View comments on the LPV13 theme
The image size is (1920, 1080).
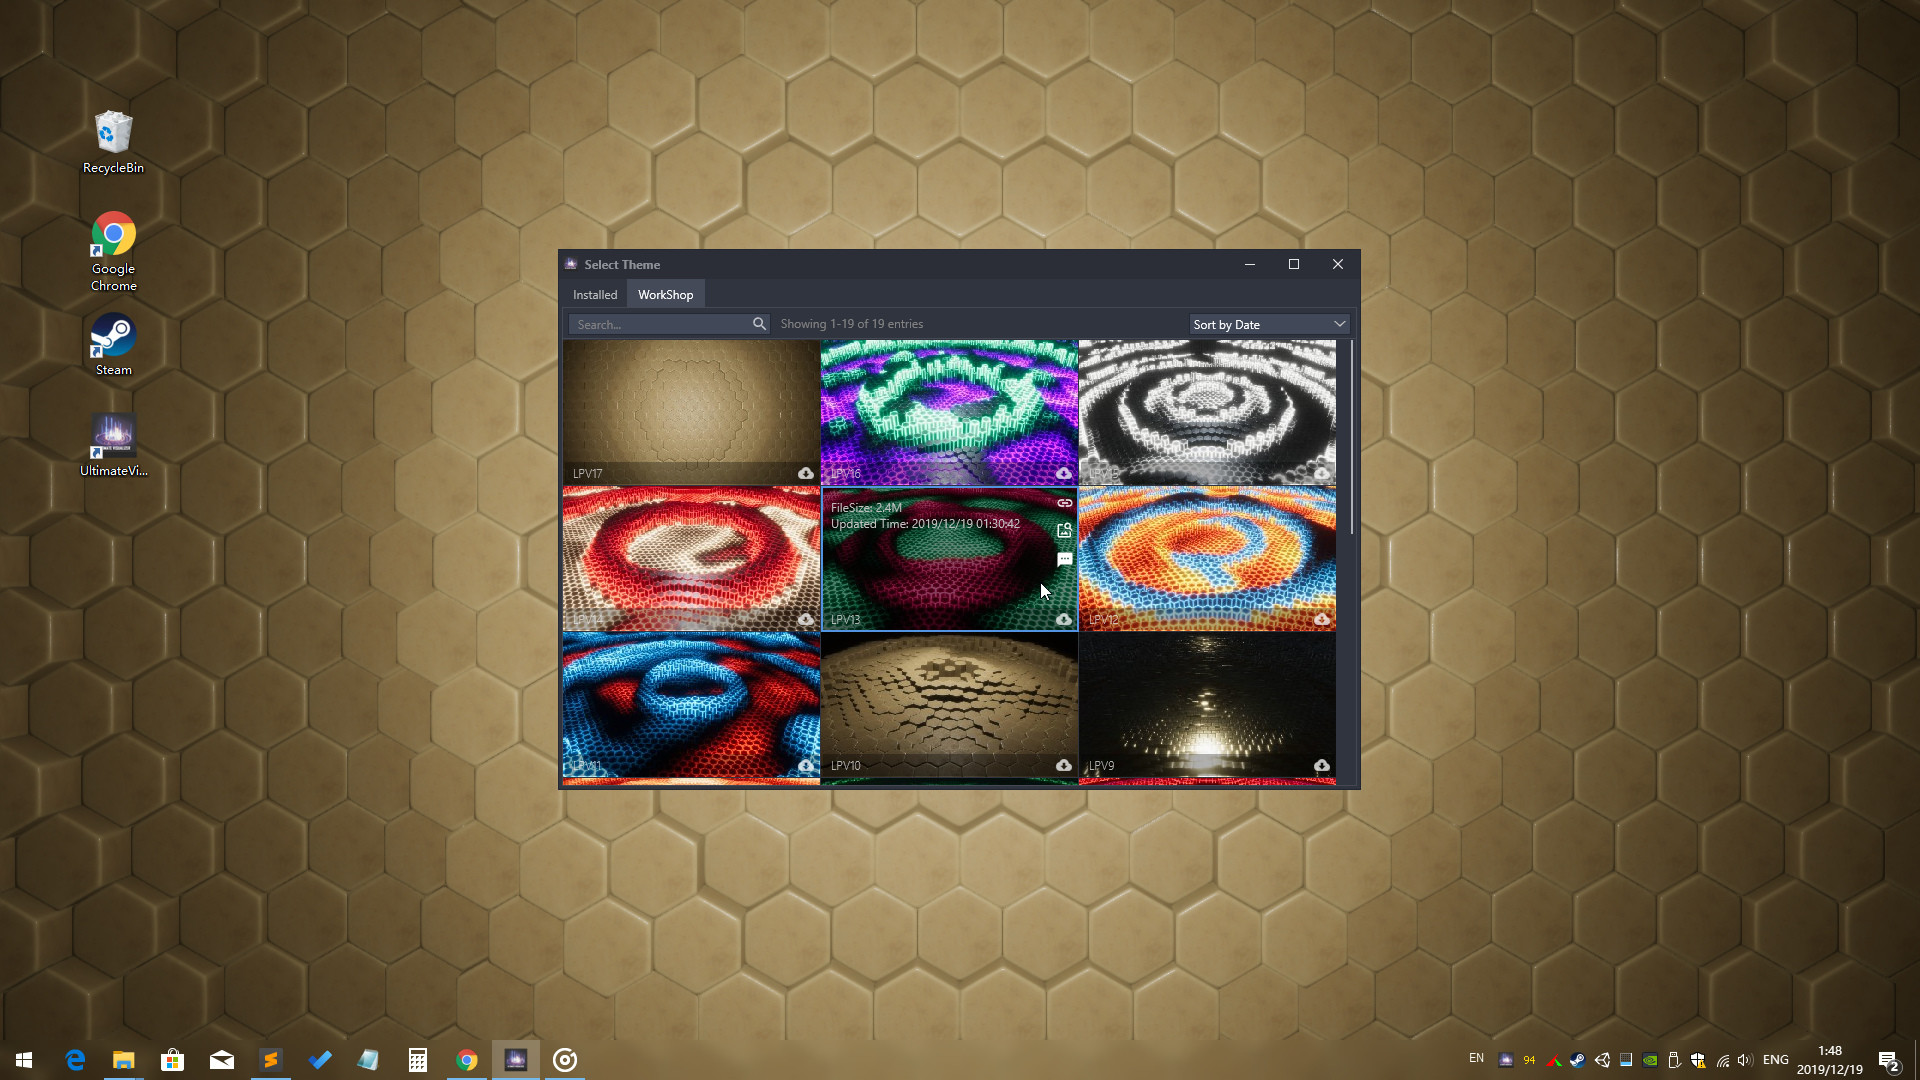(x=1064, y=559)
